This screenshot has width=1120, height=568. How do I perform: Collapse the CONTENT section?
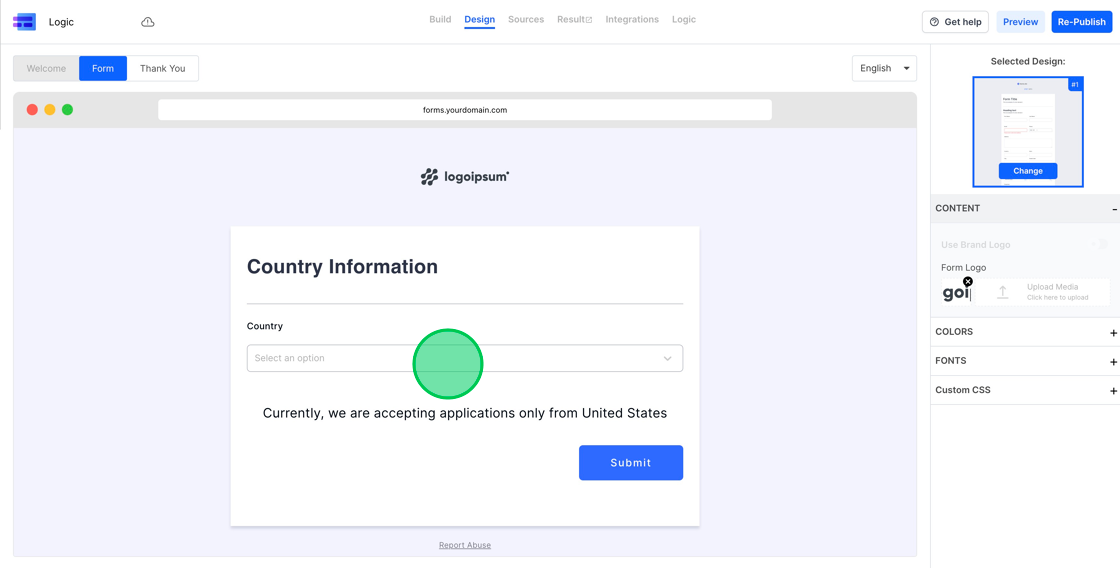[1113, 209]
